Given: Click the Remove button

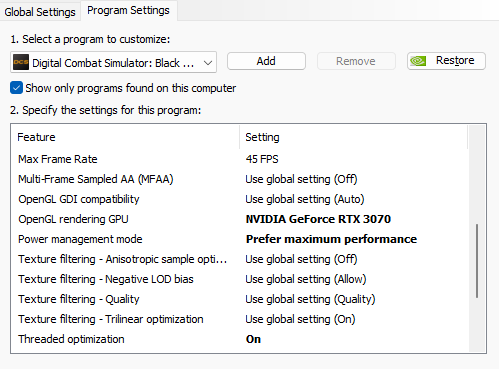Looking at the screenshot, I should click(356, 61).
